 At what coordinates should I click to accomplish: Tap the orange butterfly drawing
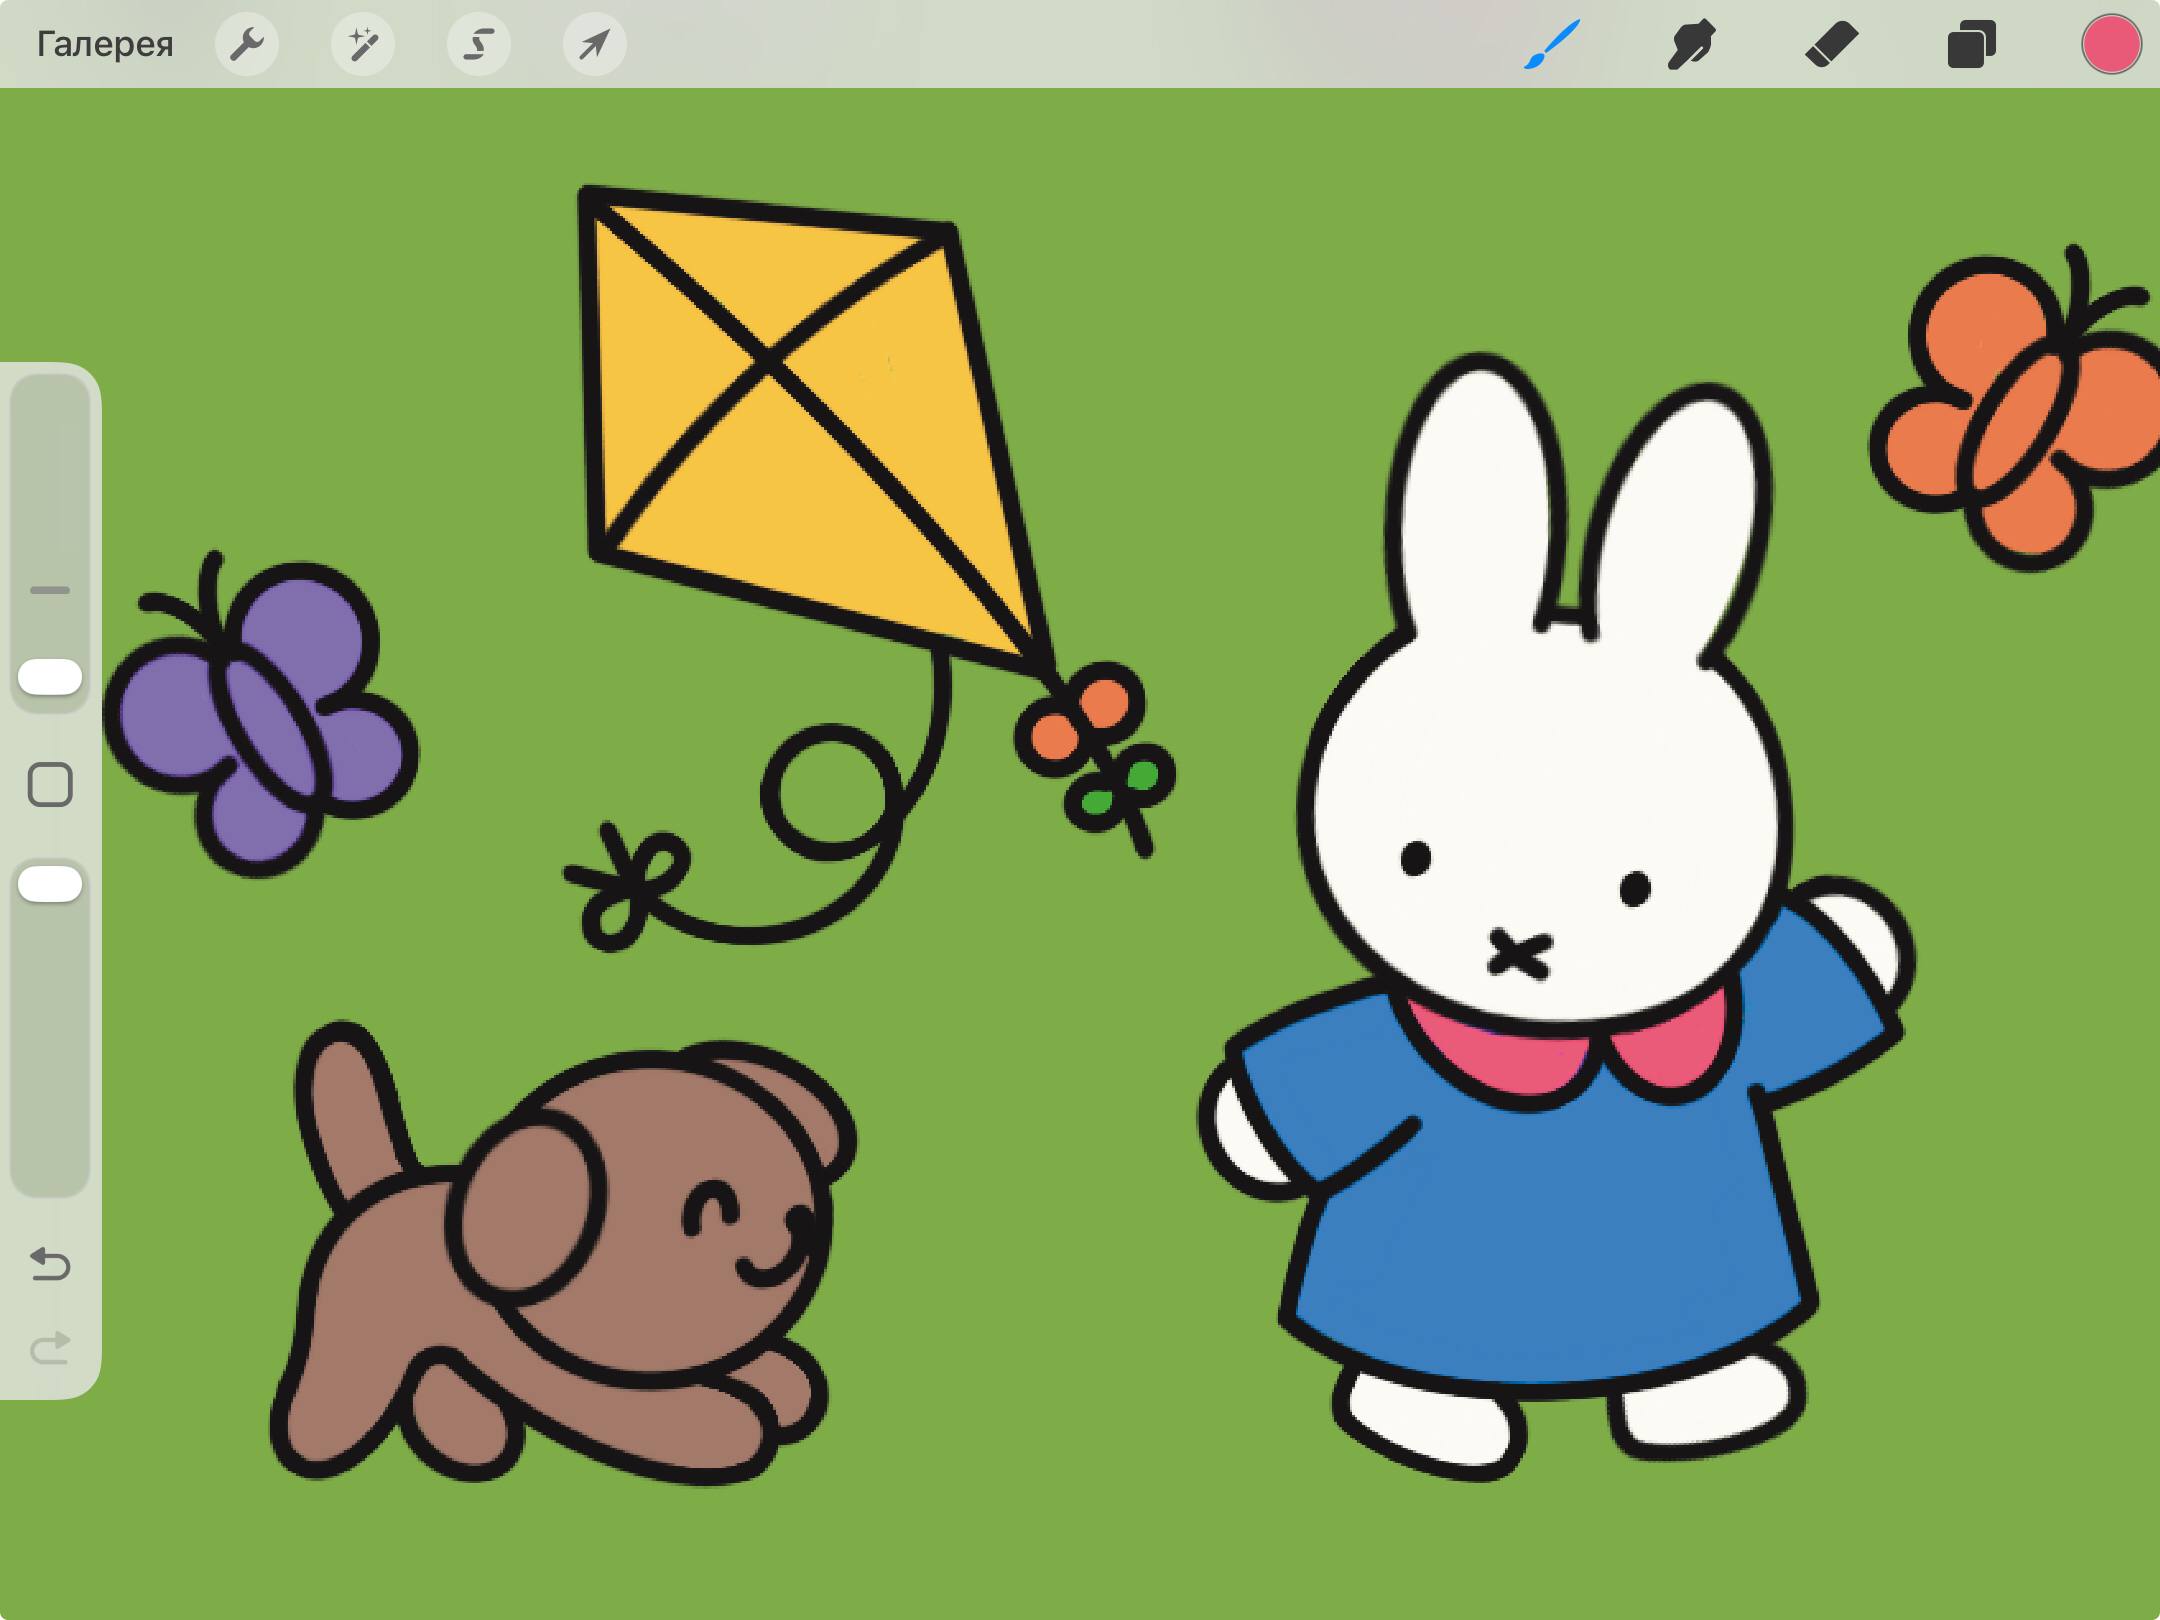point(2015,410)
